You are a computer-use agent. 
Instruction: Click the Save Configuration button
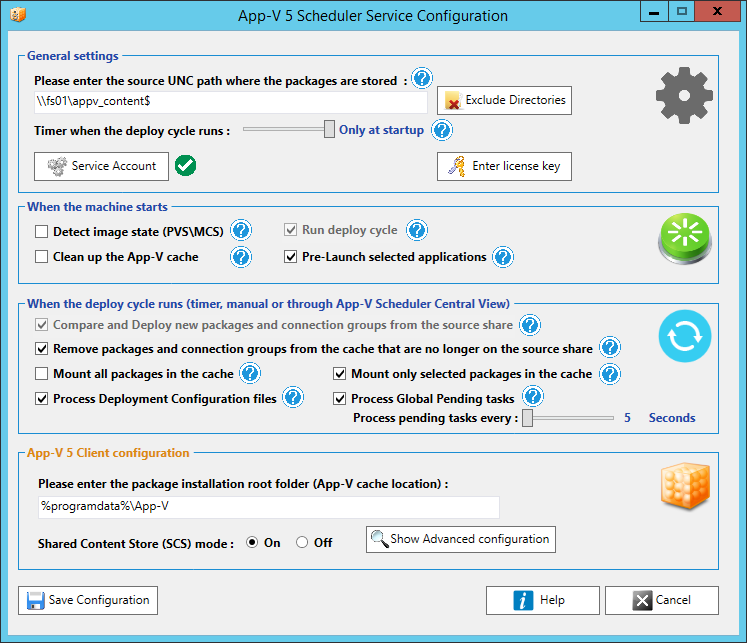pyautogui.click(x=88, y=600)
